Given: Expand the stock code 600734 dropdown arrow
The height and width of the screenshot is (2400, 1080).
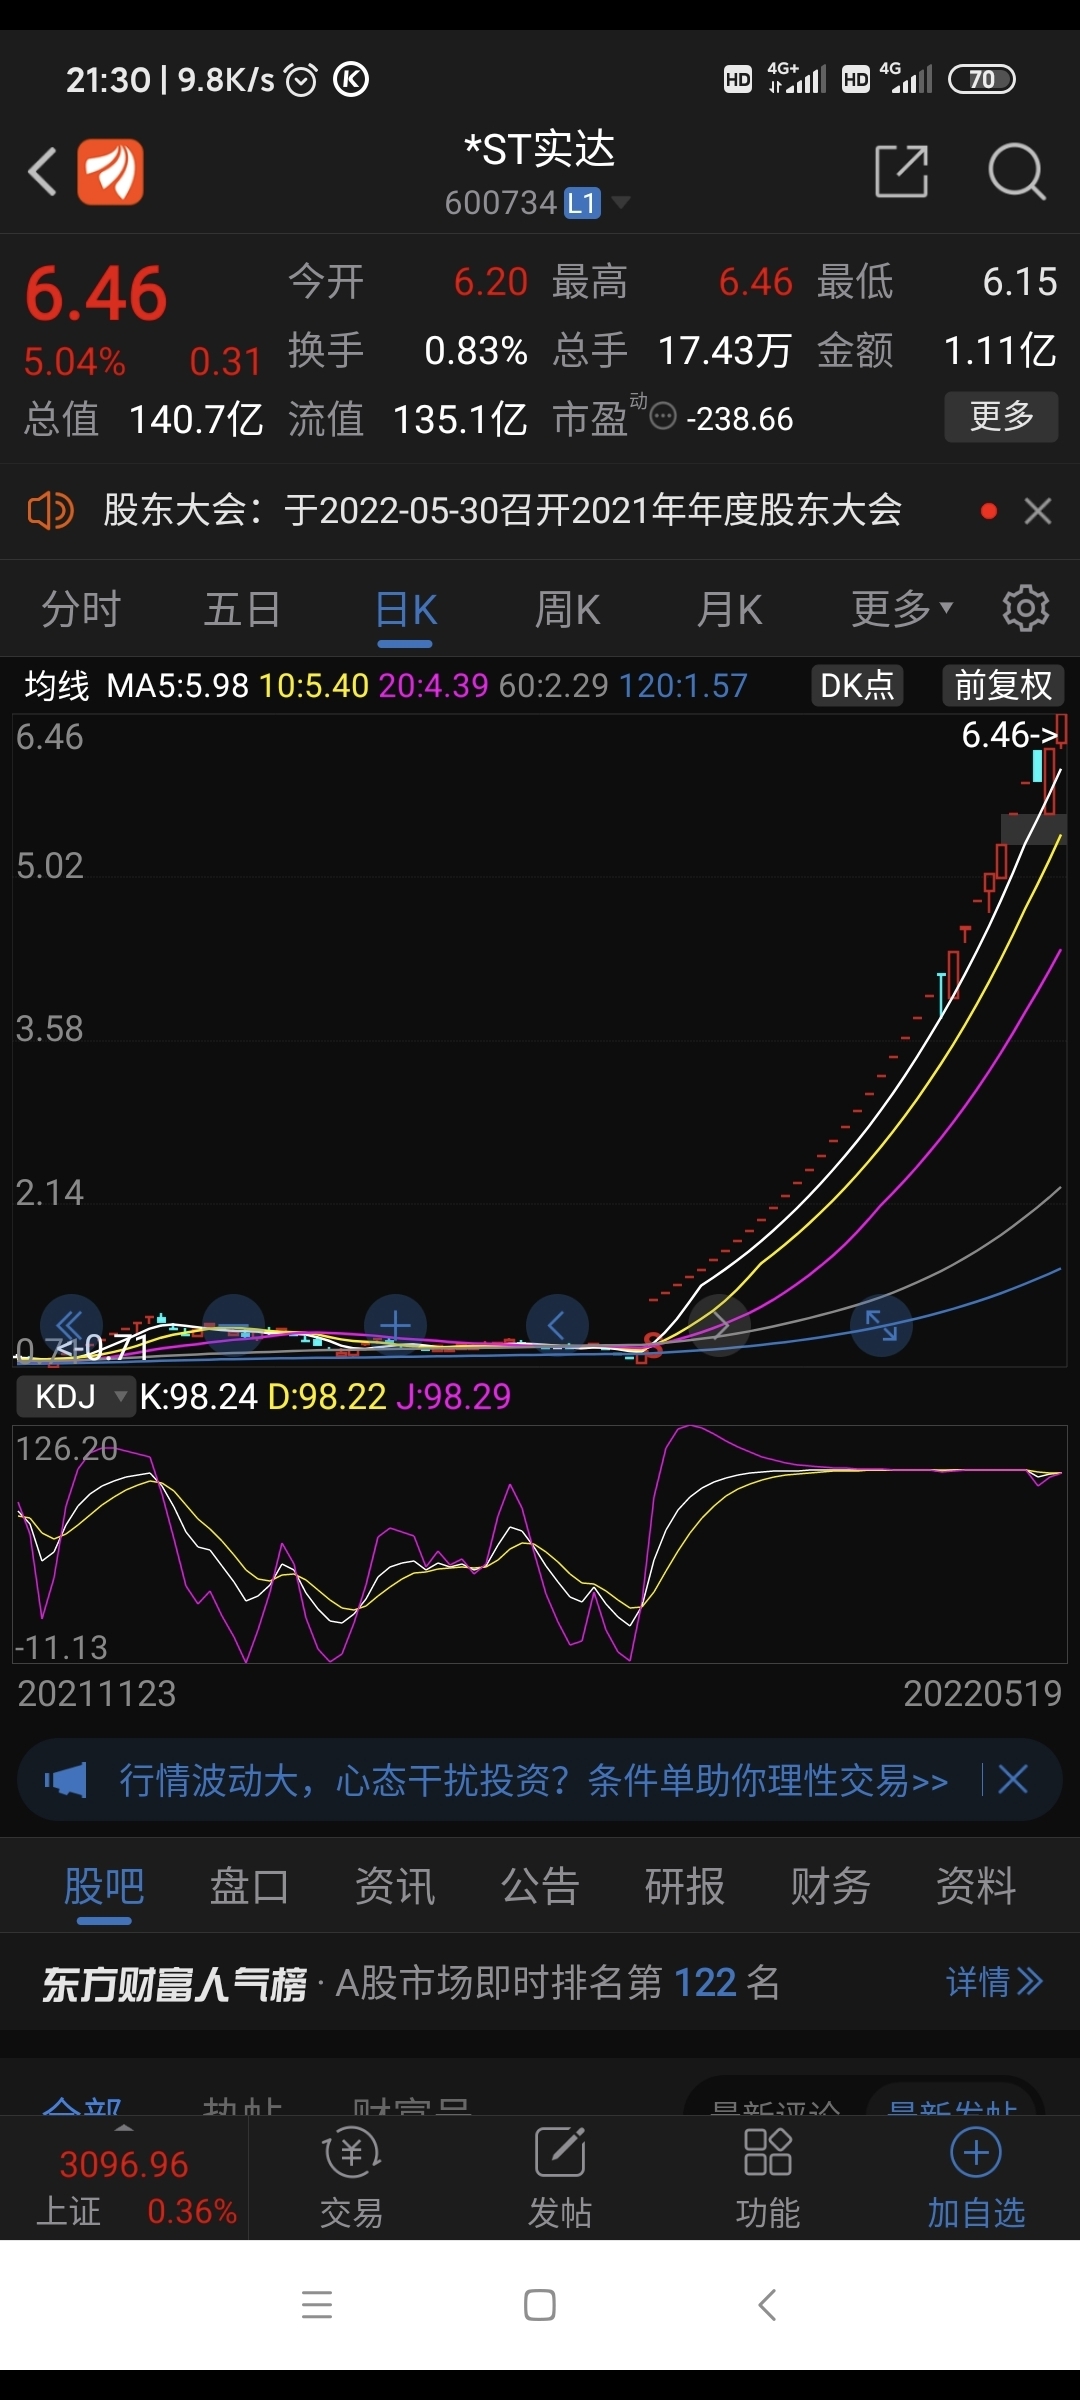Looking at the screenshot, I should [x=621, y=203].
